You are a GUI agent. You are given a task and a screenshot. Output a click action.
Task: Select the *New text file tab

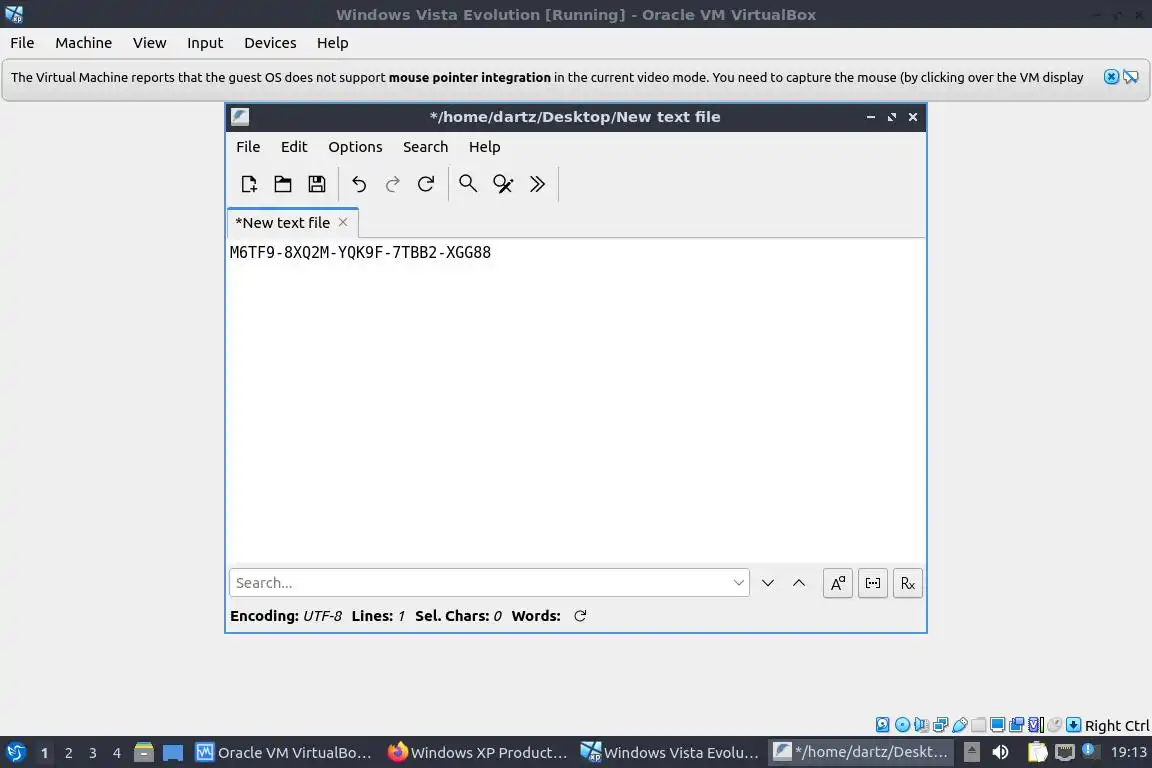(x=283, y=223)
